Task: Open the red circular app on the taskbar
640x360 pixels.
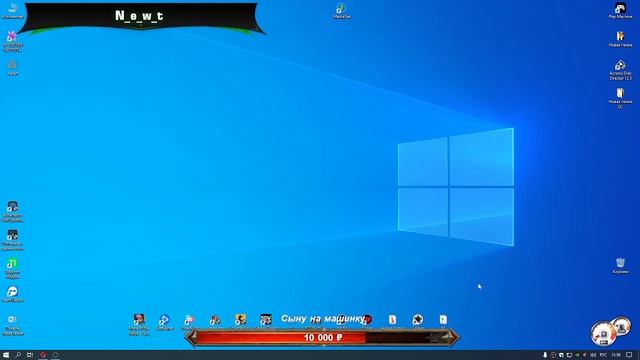Action: click(43, 355)
